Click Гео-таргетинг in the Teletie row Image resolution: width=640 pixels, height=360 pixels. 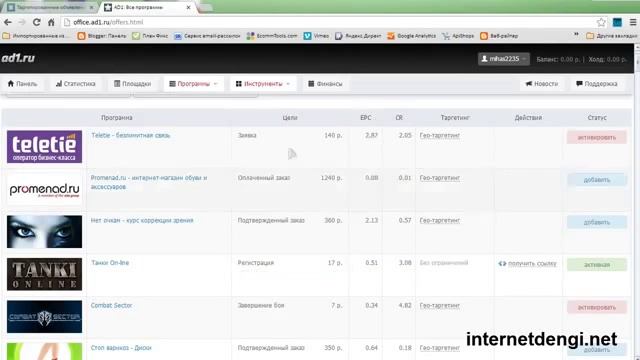[x=440, y=136]
